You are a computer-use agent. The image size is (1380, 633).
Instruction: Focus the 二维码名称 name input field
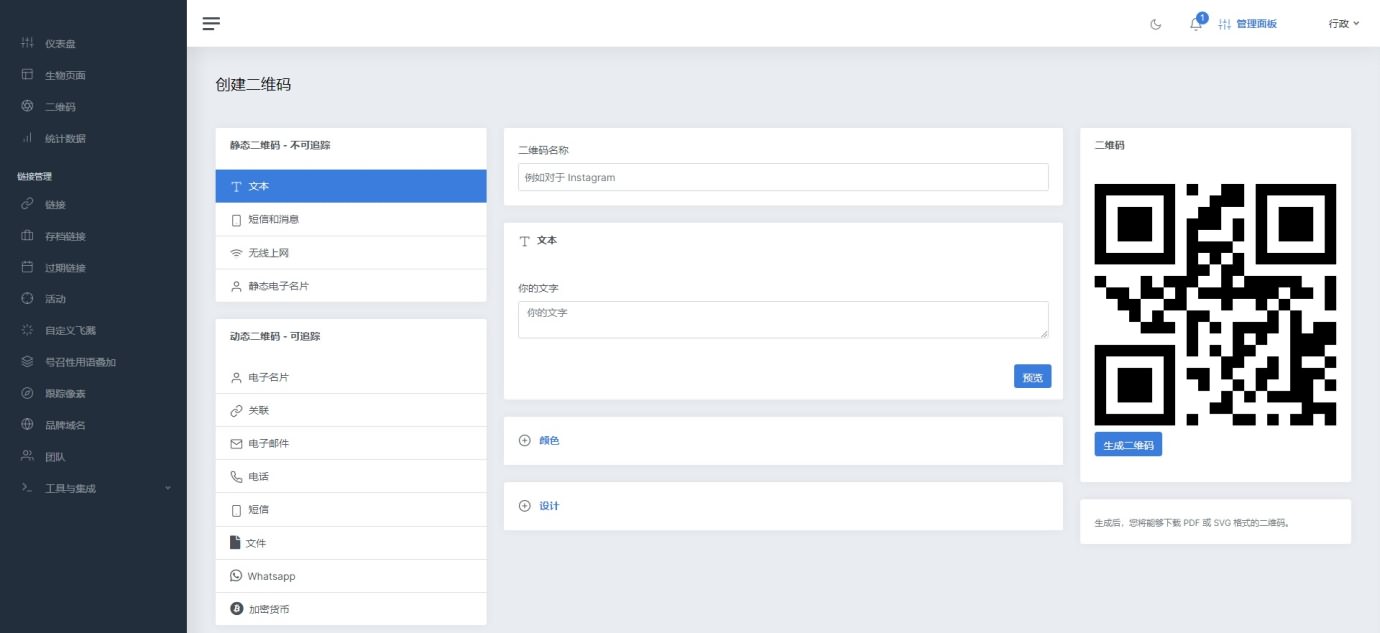[x=783, y=177]
